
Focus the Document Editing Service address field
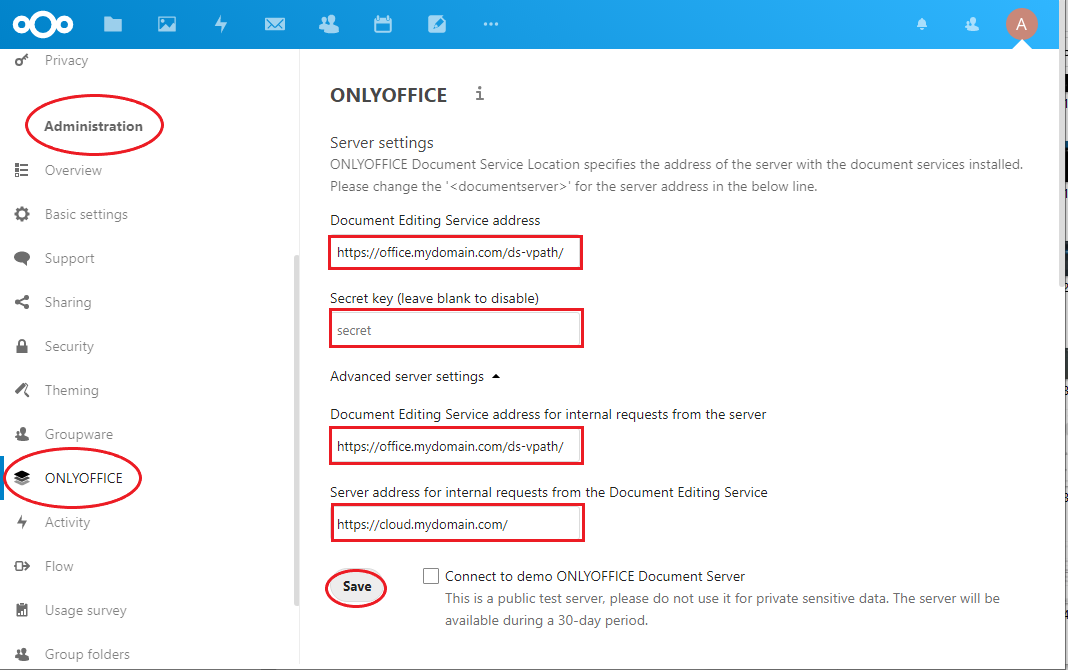(x=456, y=253)
